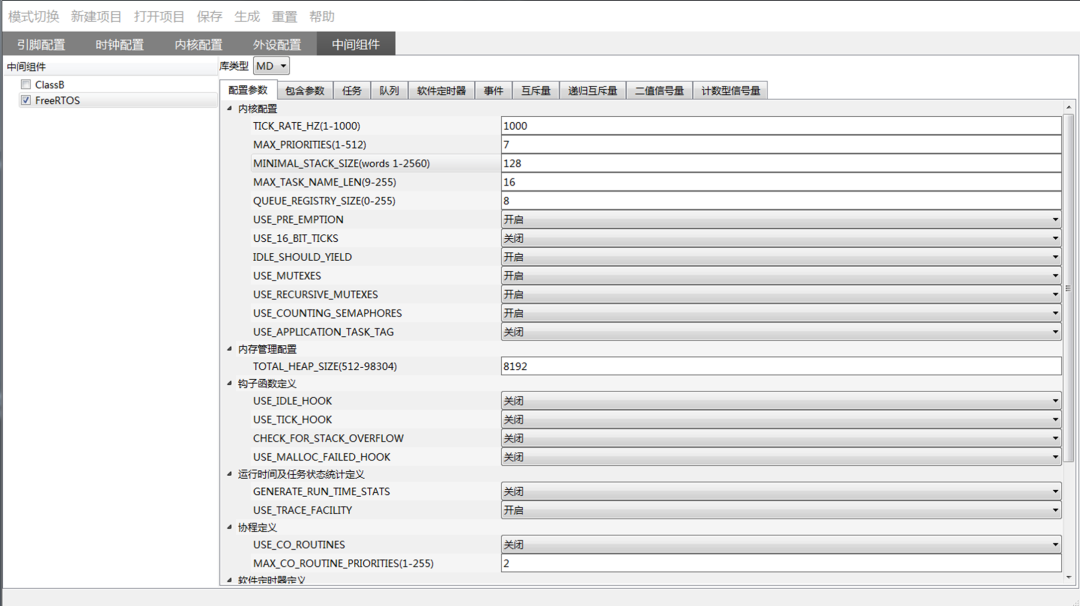Select the 配置参数 sub-tab
The image size is (1080, 606).
(x=248, y=90)
